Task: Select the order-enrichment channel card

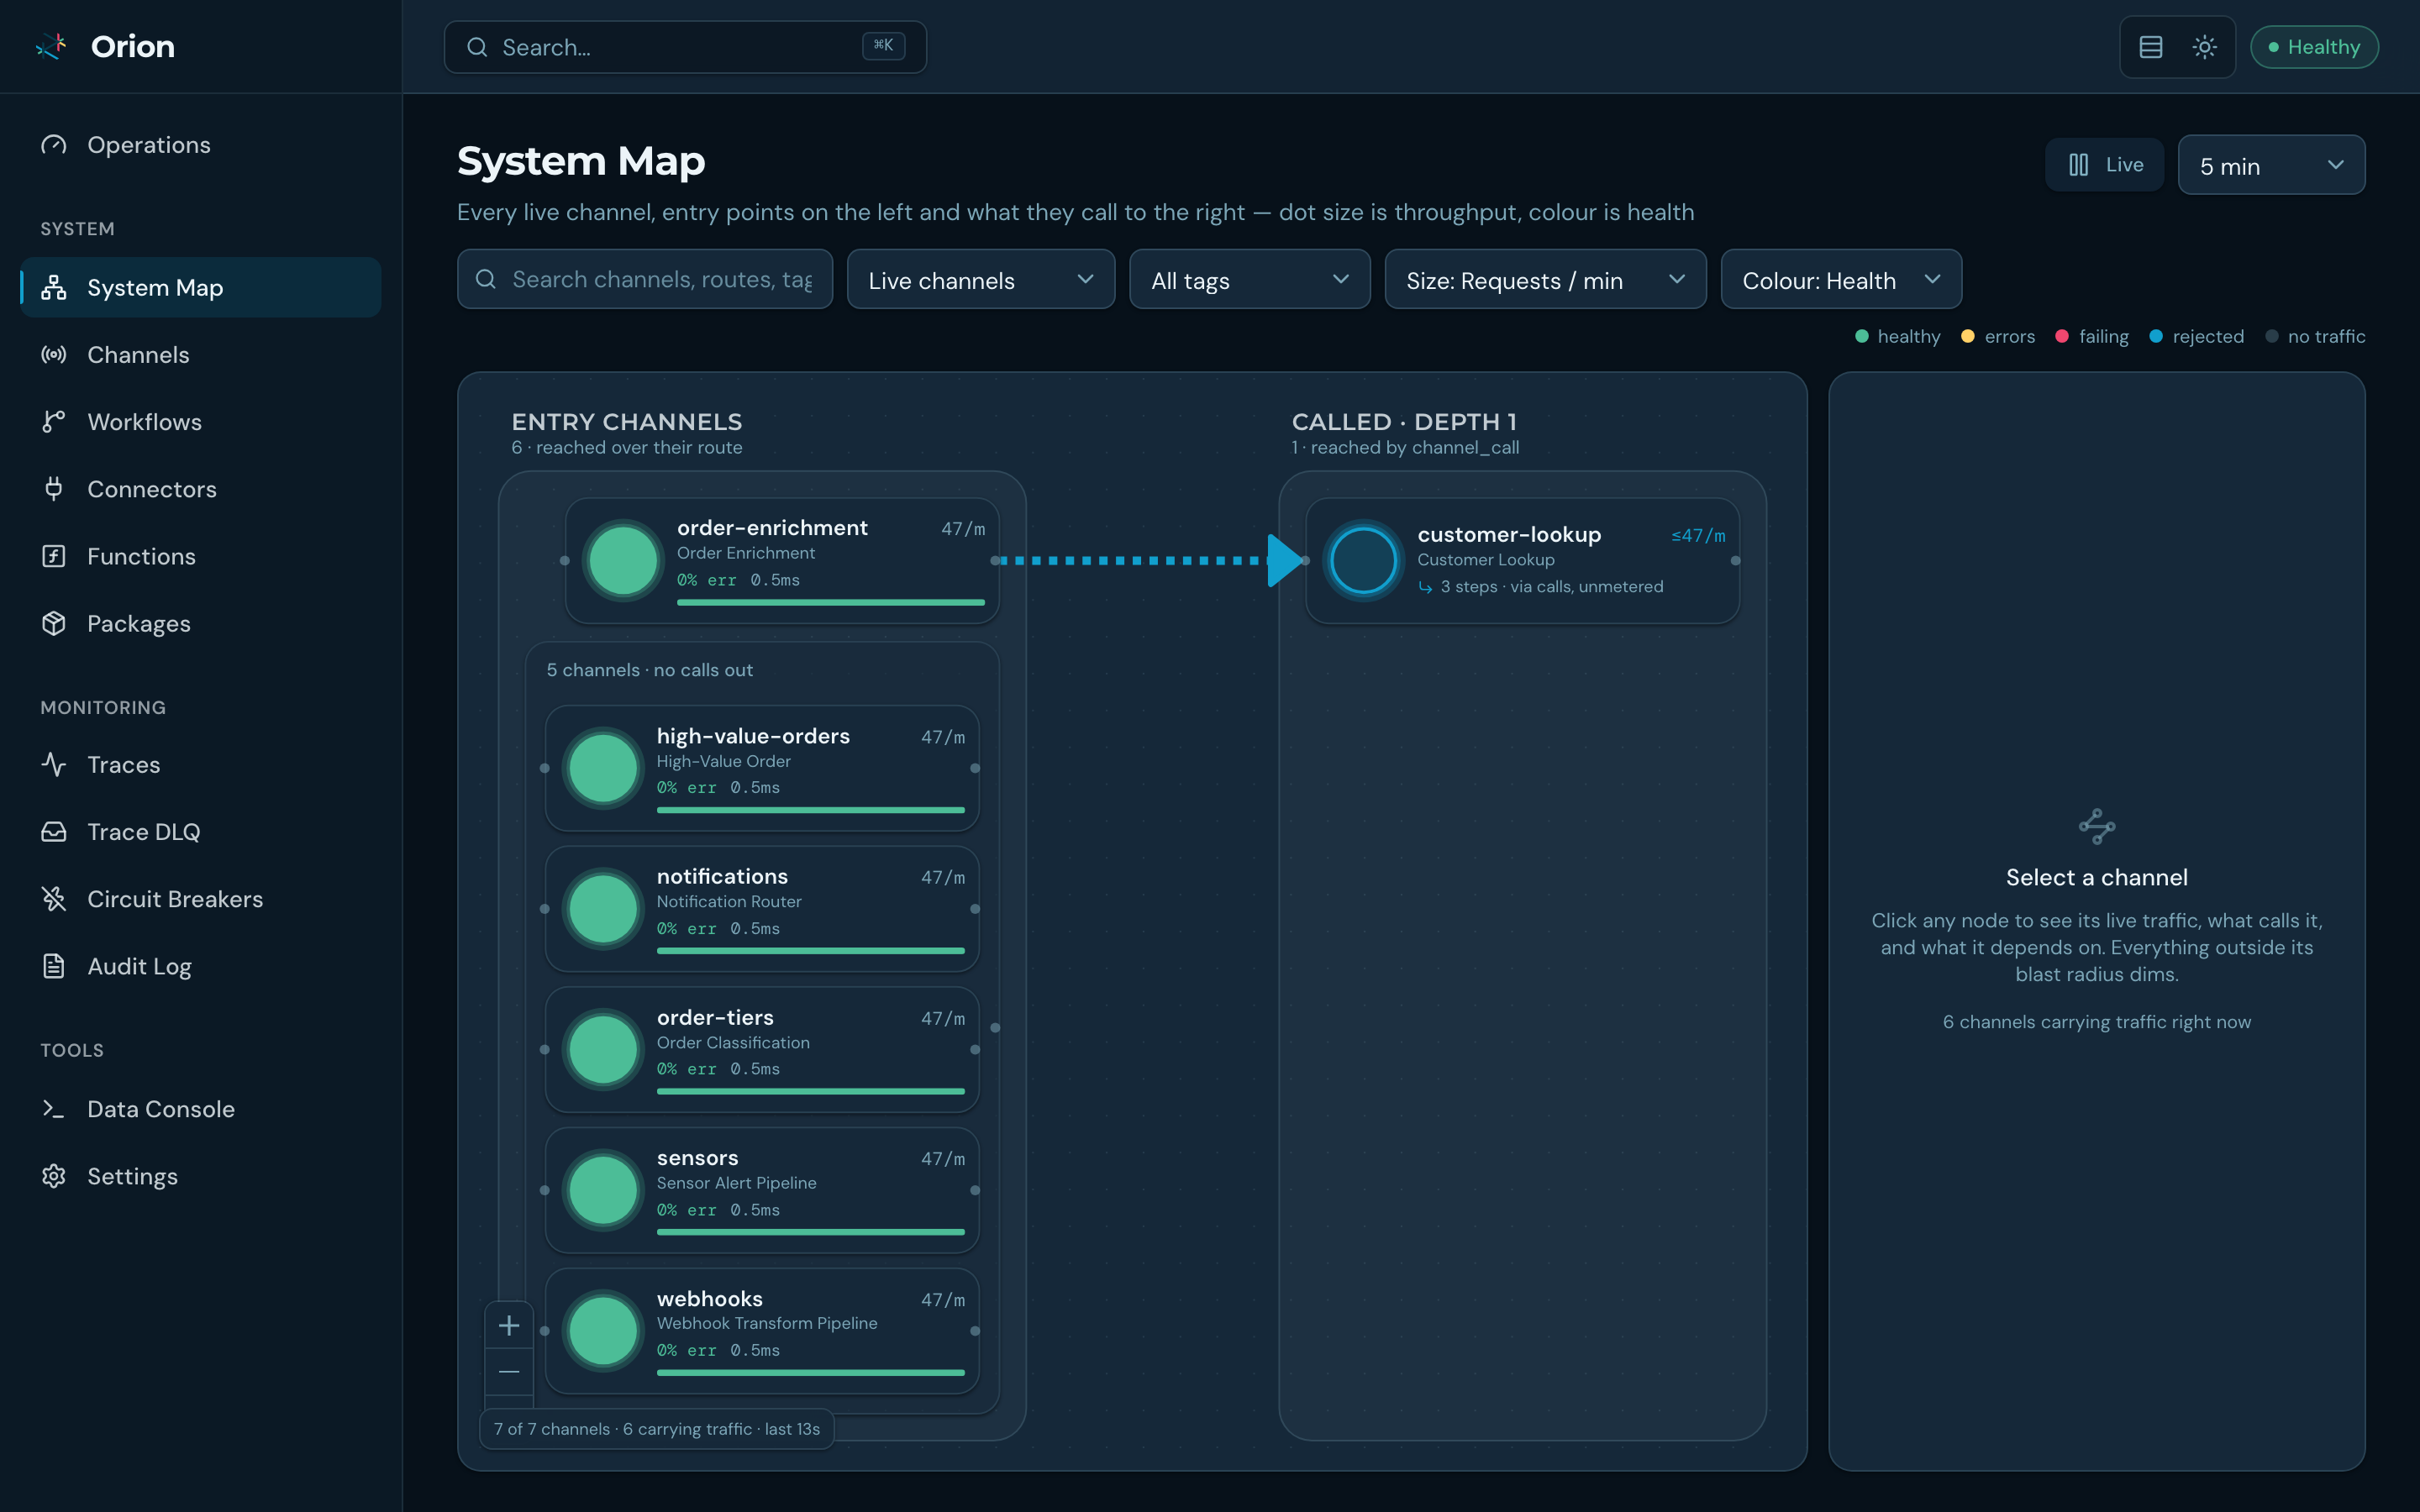Action: coord(782,561)
